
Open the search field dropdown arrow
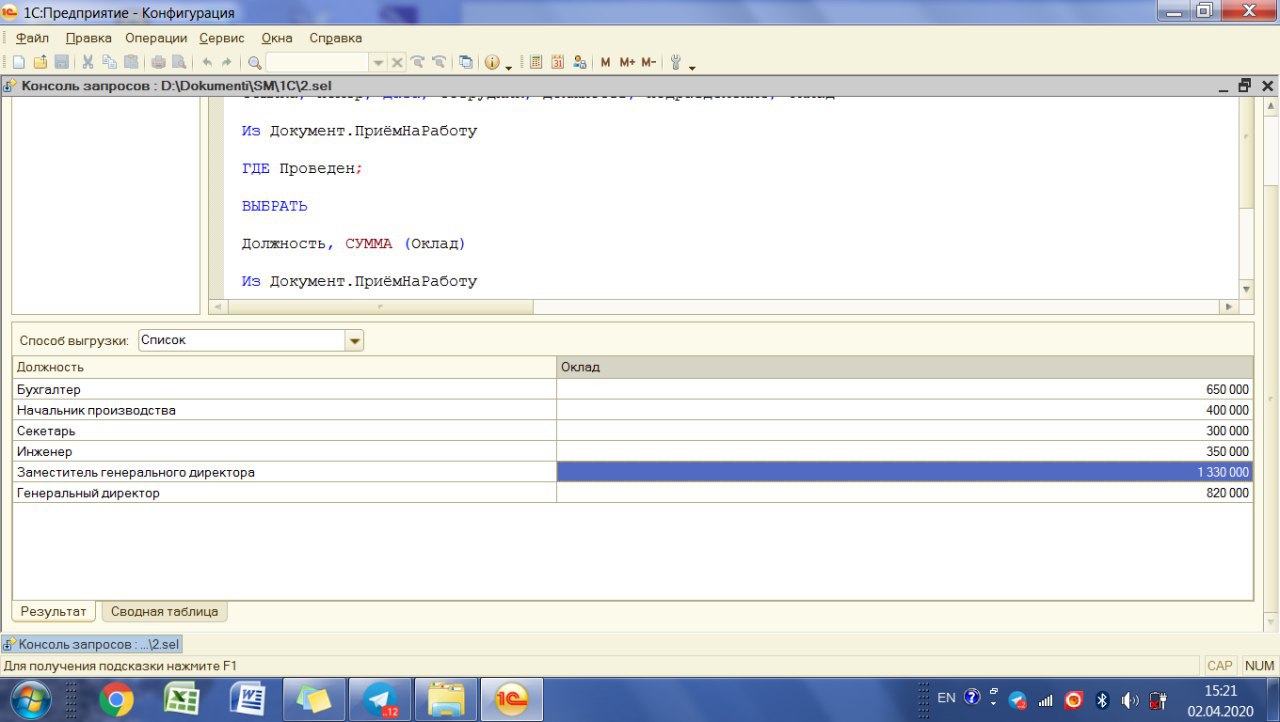[x=378, y=62]
